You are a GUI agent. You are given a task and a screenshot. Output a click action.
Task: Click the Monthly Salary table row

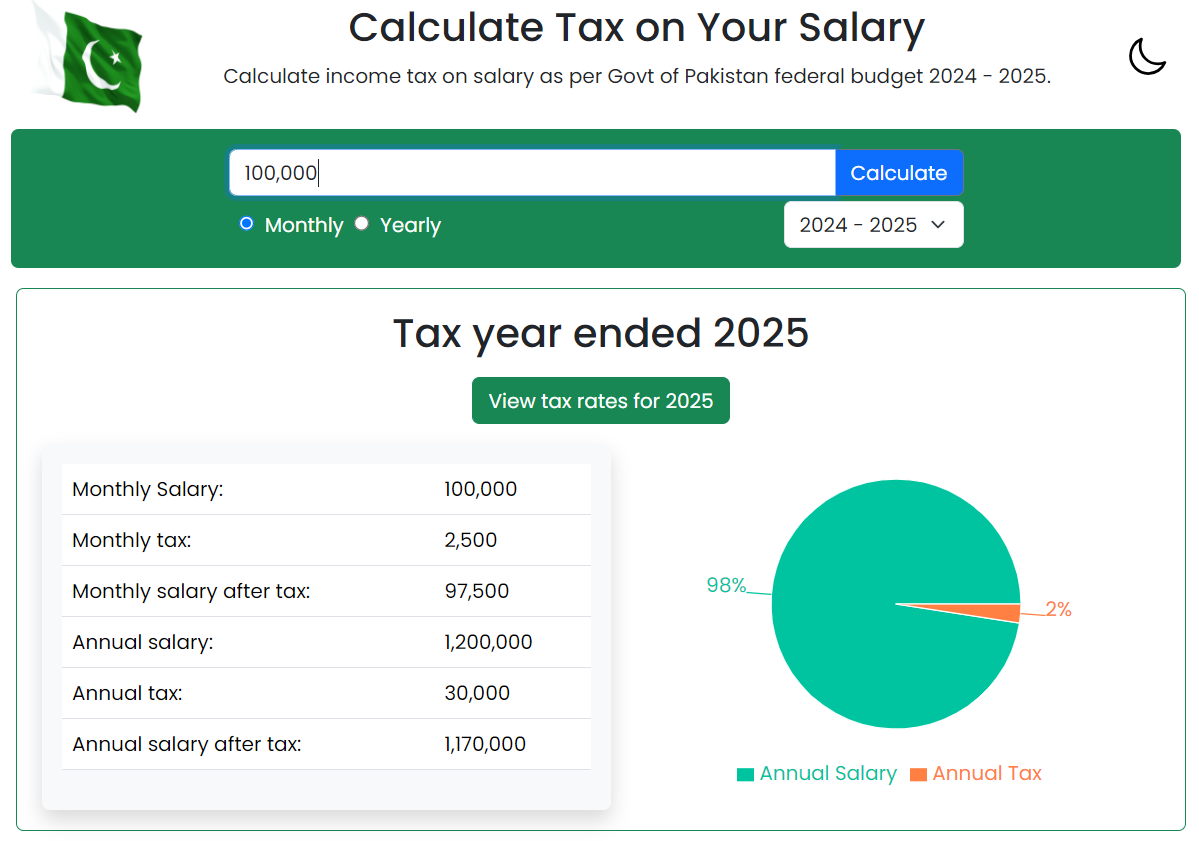pos(326,490)
